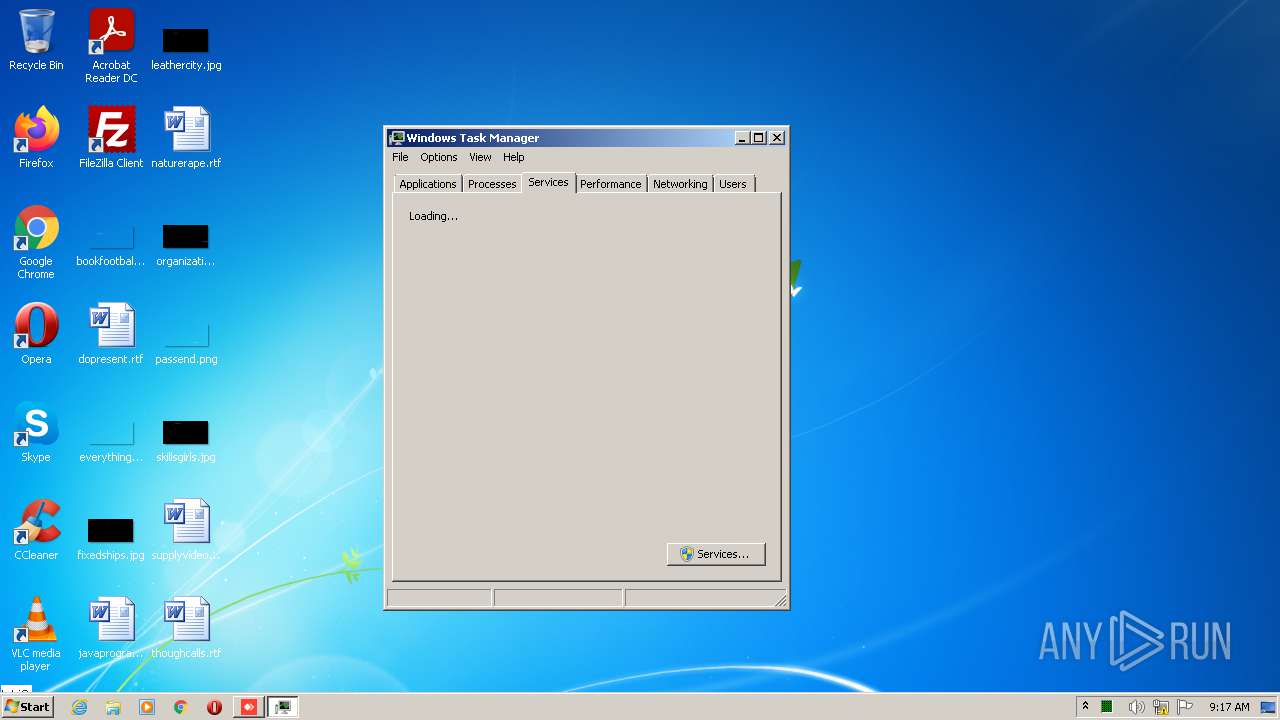This screenshot has width=1280, height=720.
Task: Open Windows Media Player taskbar icon
Action: click(x=147, y=707)
